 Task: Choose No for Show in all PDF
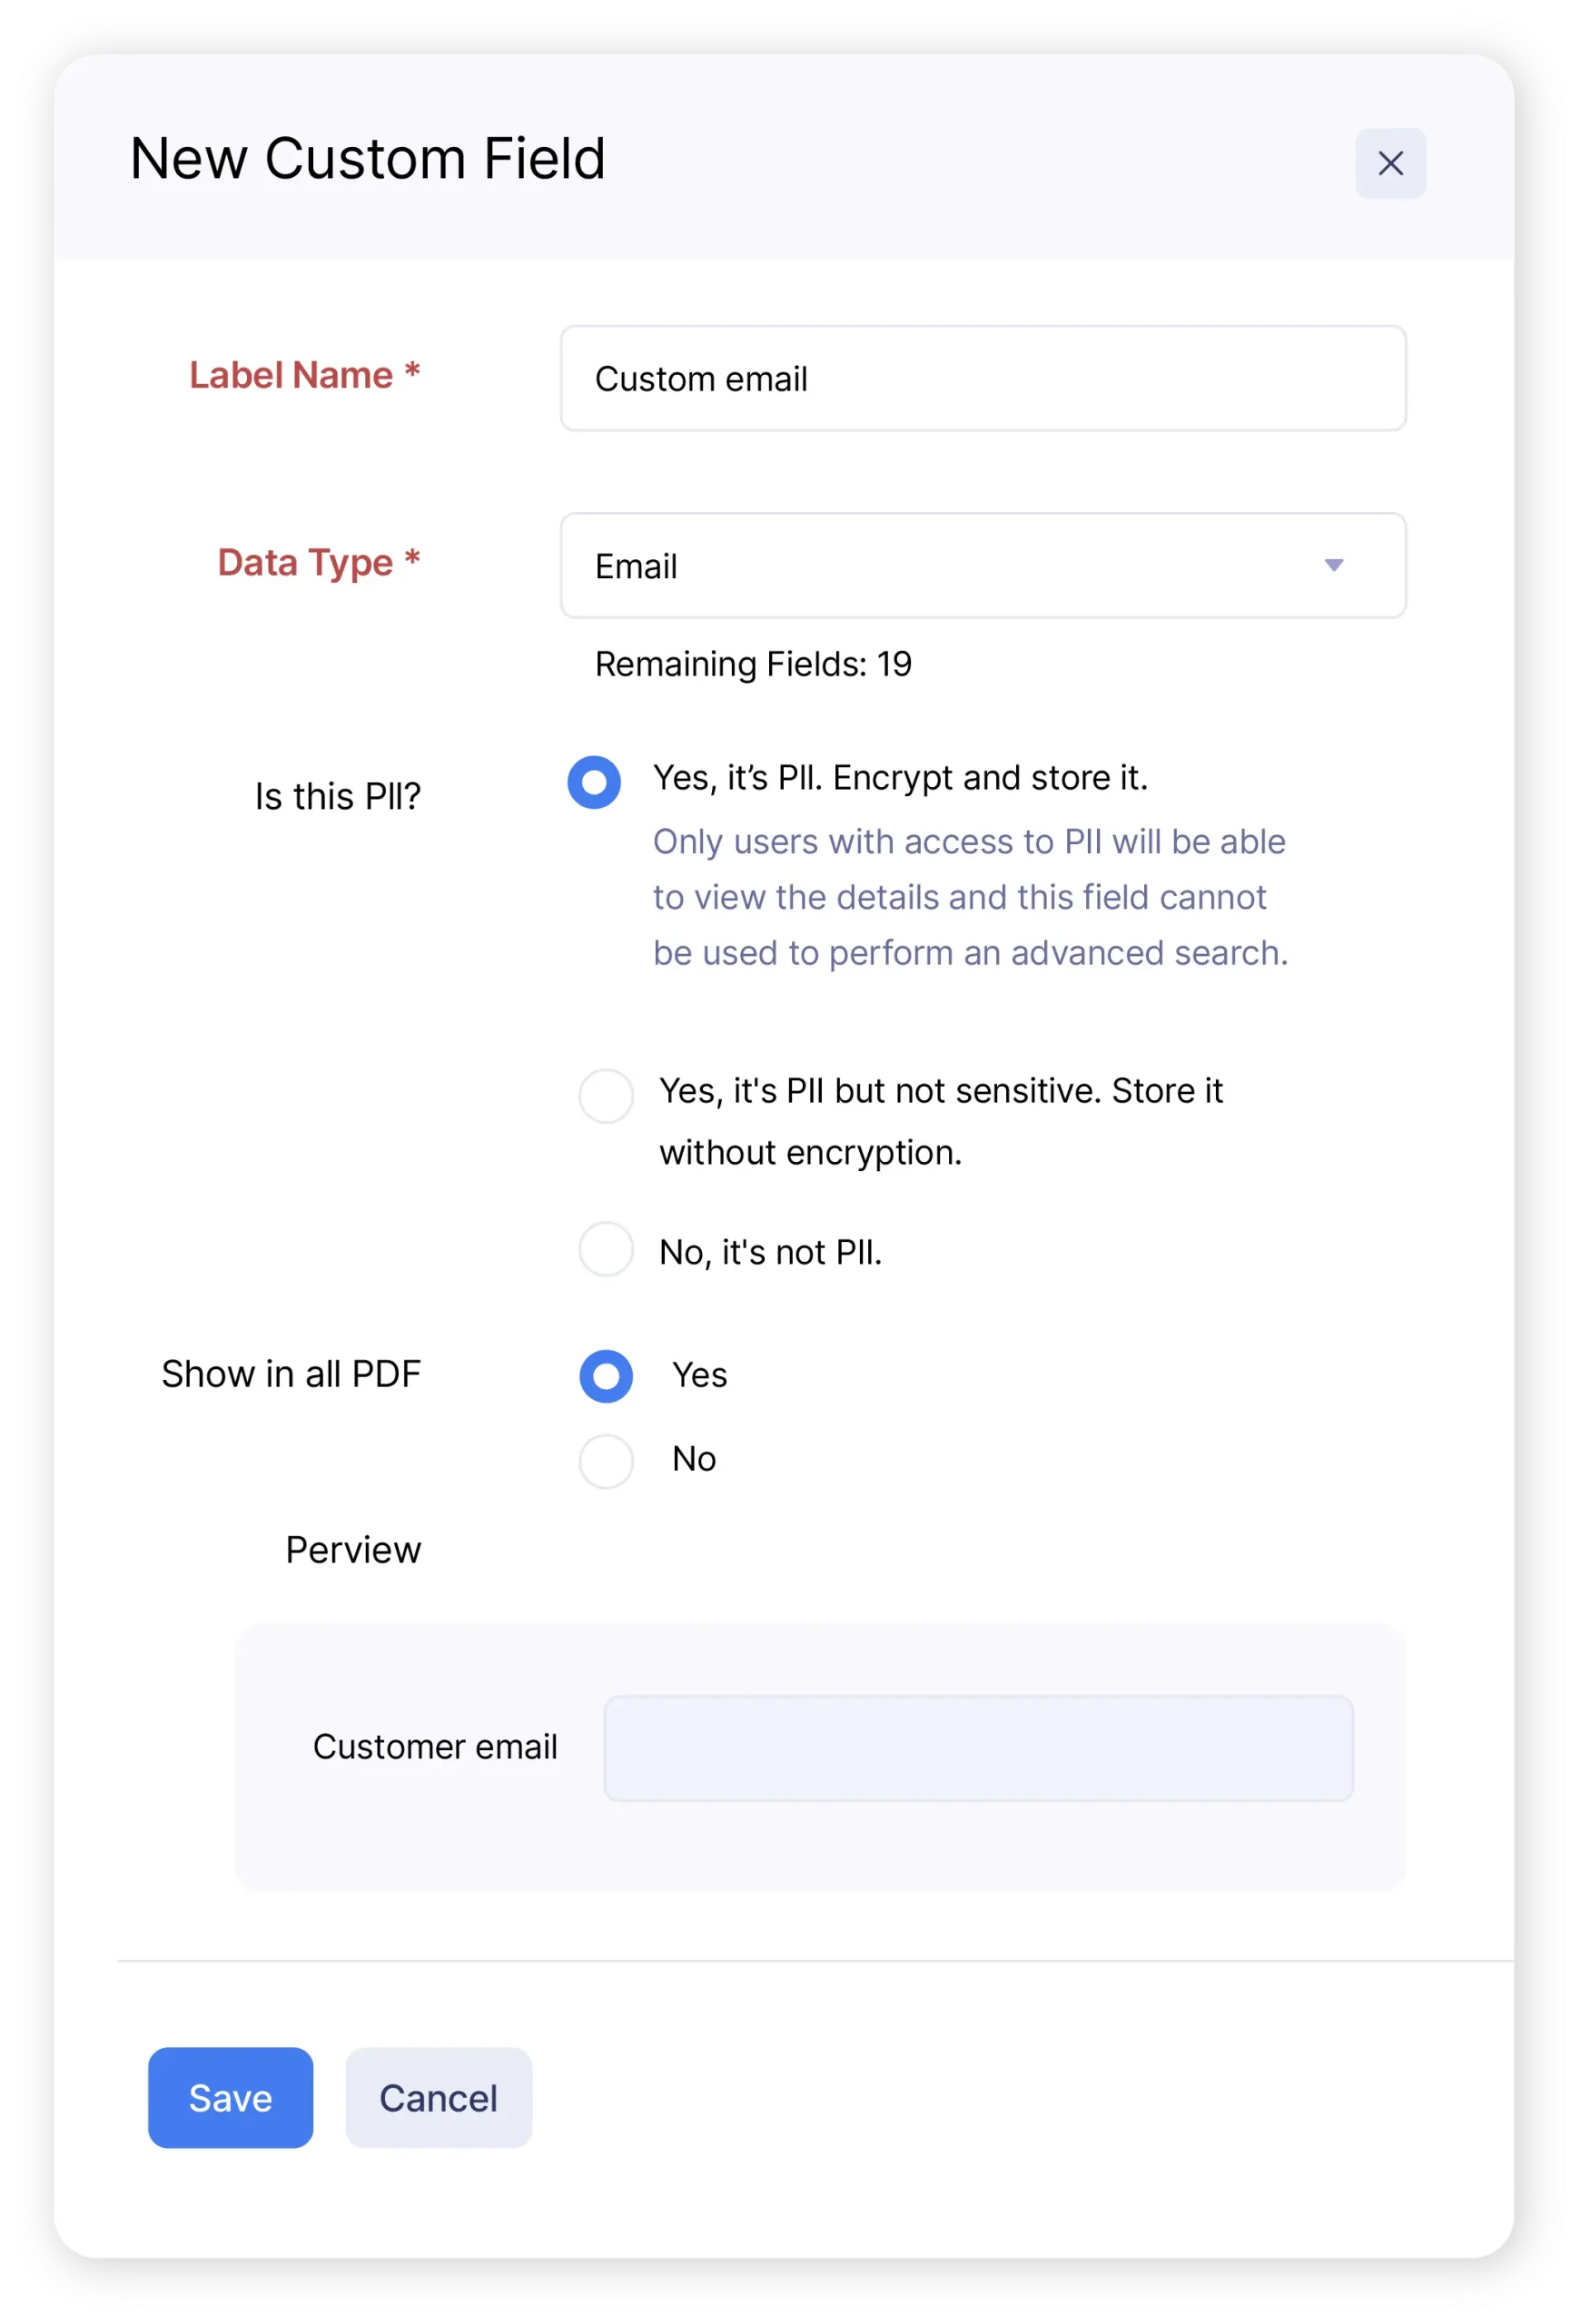(606, 1461)
